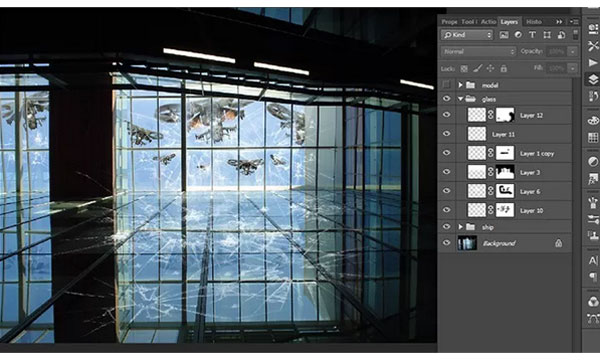
Task: Switch to the History tab
Action: point(533,22)
